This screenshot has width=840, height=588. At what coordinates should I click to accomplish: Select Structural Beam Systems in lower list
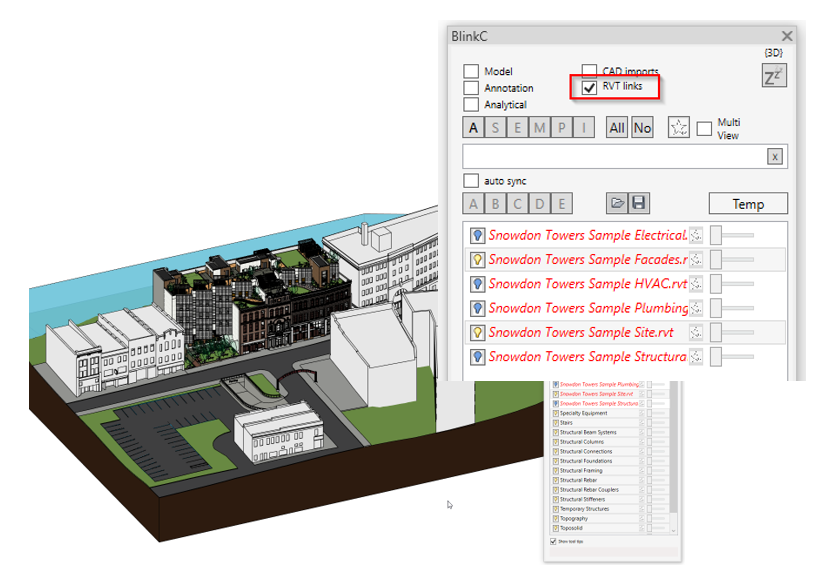588,432
